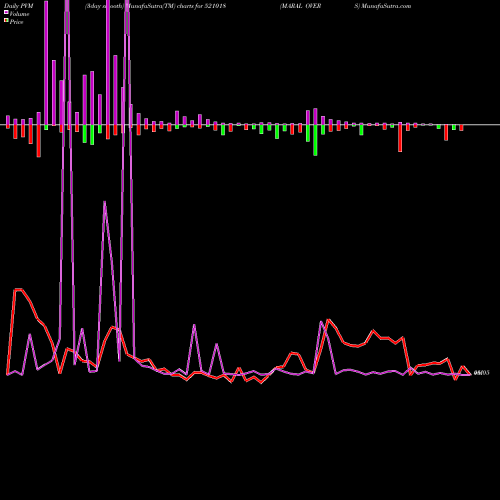The image size is (500, 500).
Task: Click the Price legend color swatch
Action: point(6,21)
